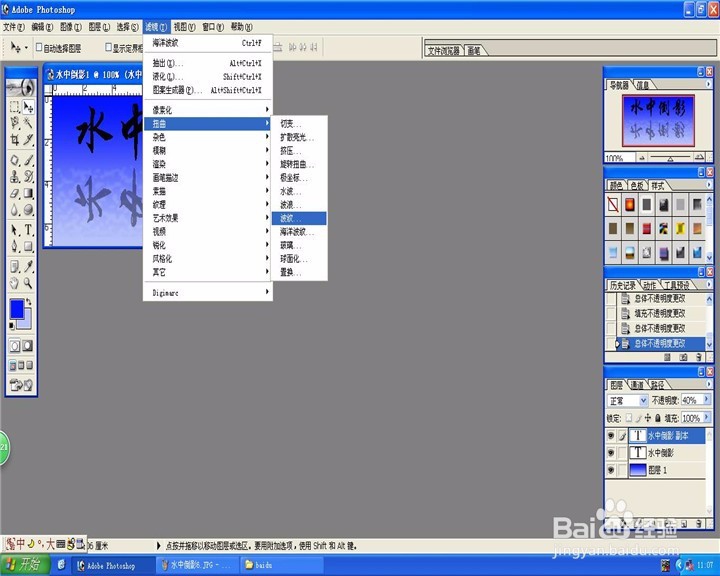Screen dimensions: 720x576
Task: Expand the 像素化 filter submenu
Action: [x=208, y=110]
